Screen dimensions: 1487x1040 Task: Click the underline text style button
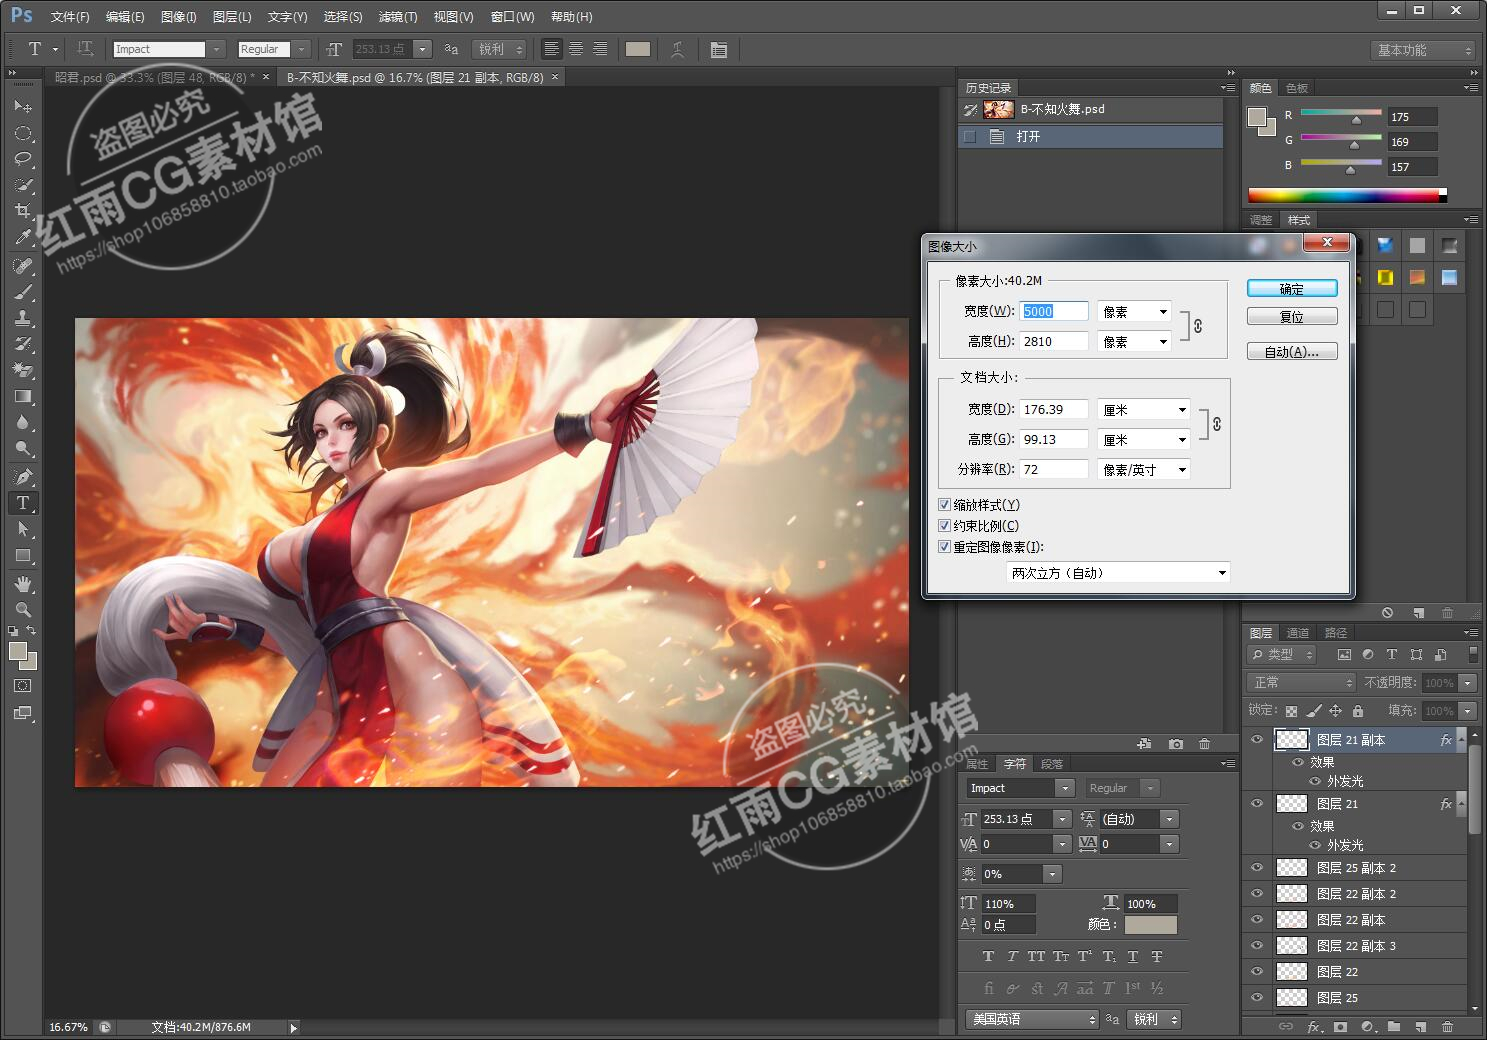1133,957
